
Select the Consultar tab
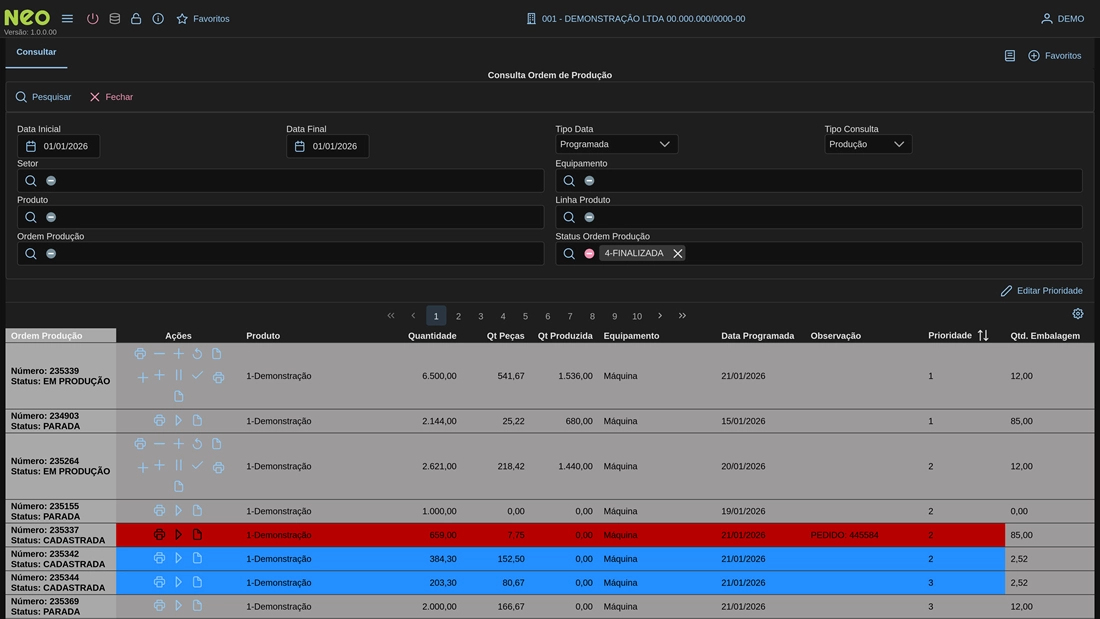[36, 52]
